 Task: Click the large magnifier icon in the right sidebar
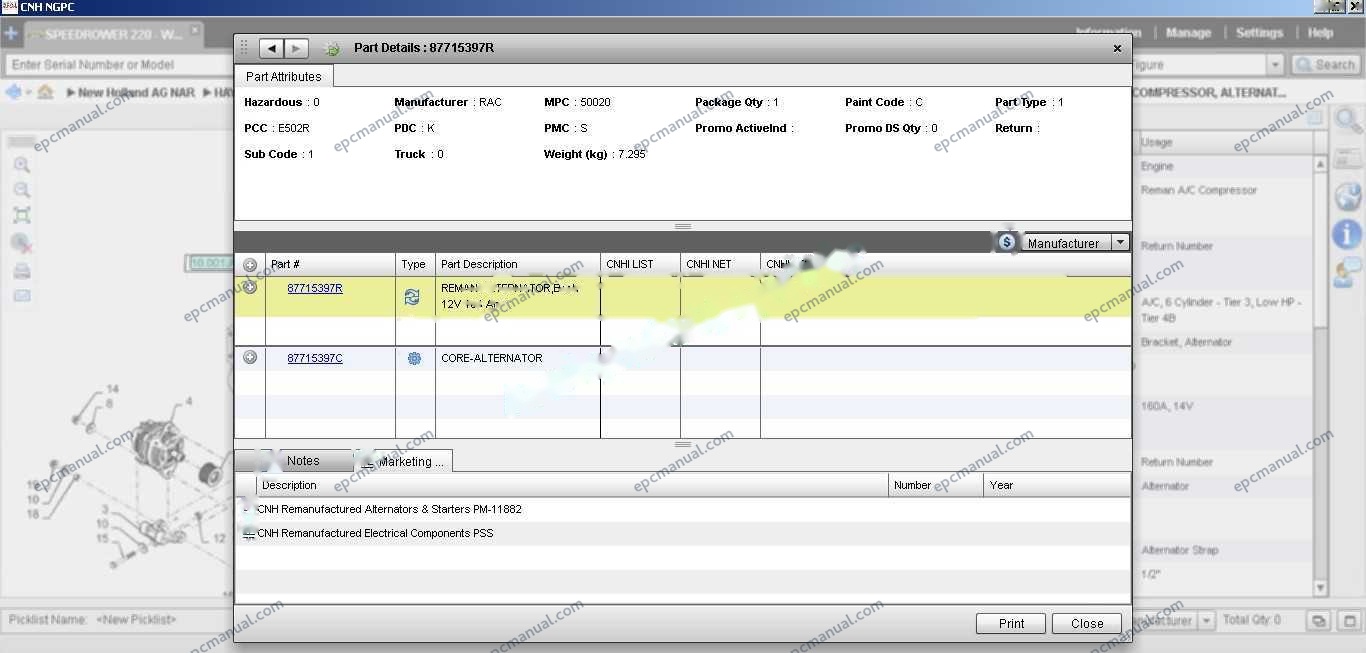pyautogui.click(x=1348, y=121)
